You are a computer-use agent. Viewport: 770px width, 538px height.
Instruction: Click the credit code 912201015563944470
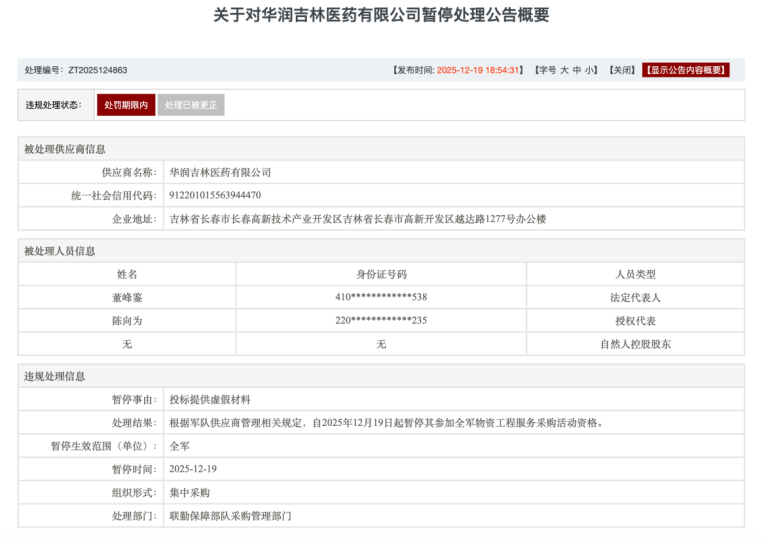[215, 195]
